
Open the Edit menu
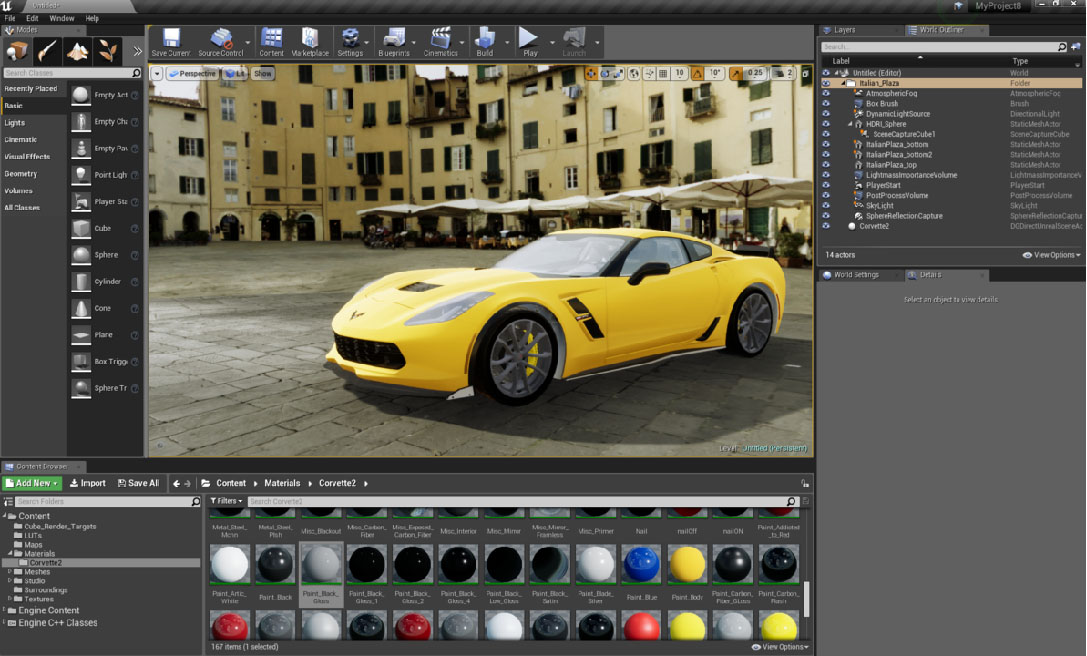point(33,18)
